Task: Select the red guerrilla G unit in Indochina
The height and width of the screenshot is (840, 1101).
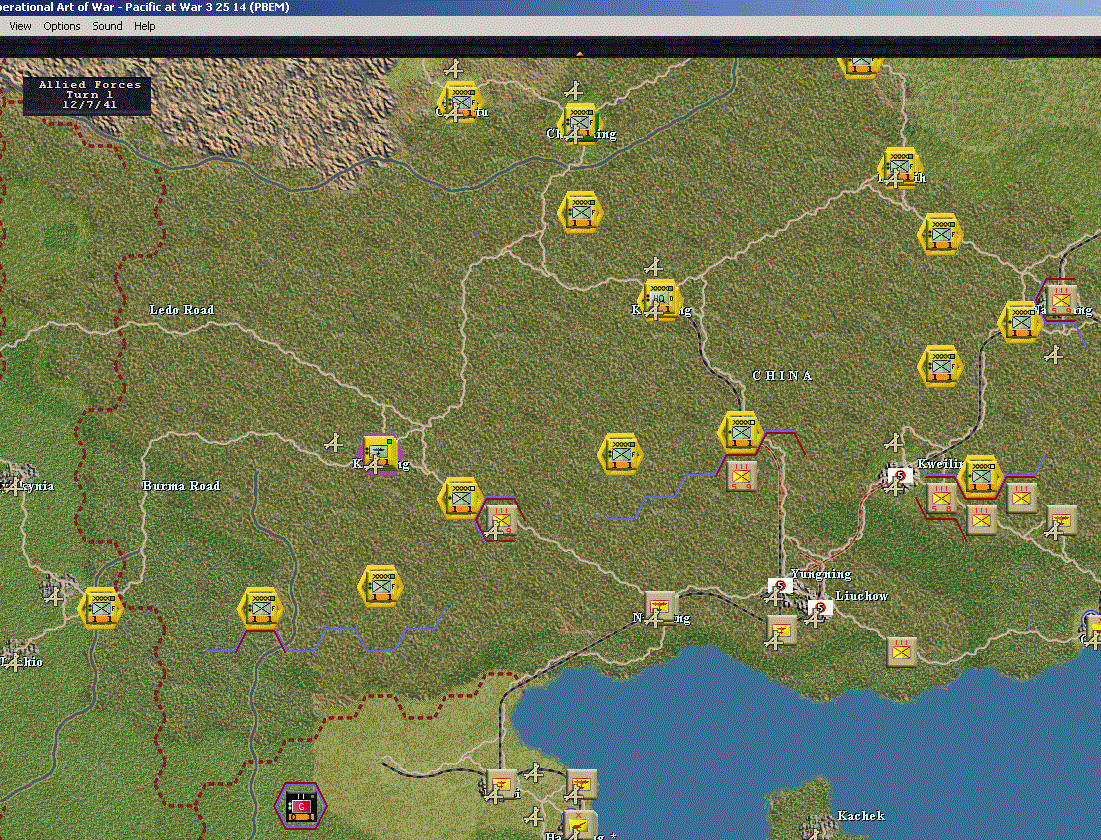Action: (301, 806)
